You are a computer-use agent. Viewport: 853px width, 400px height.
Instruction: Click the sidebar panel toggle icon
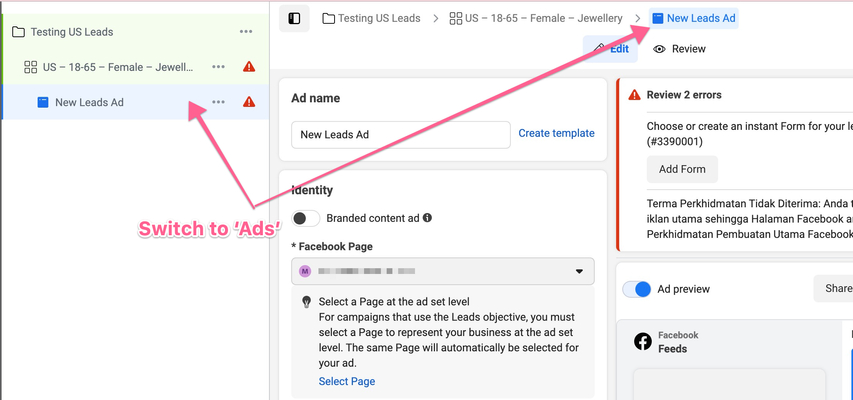pos(294,18)
